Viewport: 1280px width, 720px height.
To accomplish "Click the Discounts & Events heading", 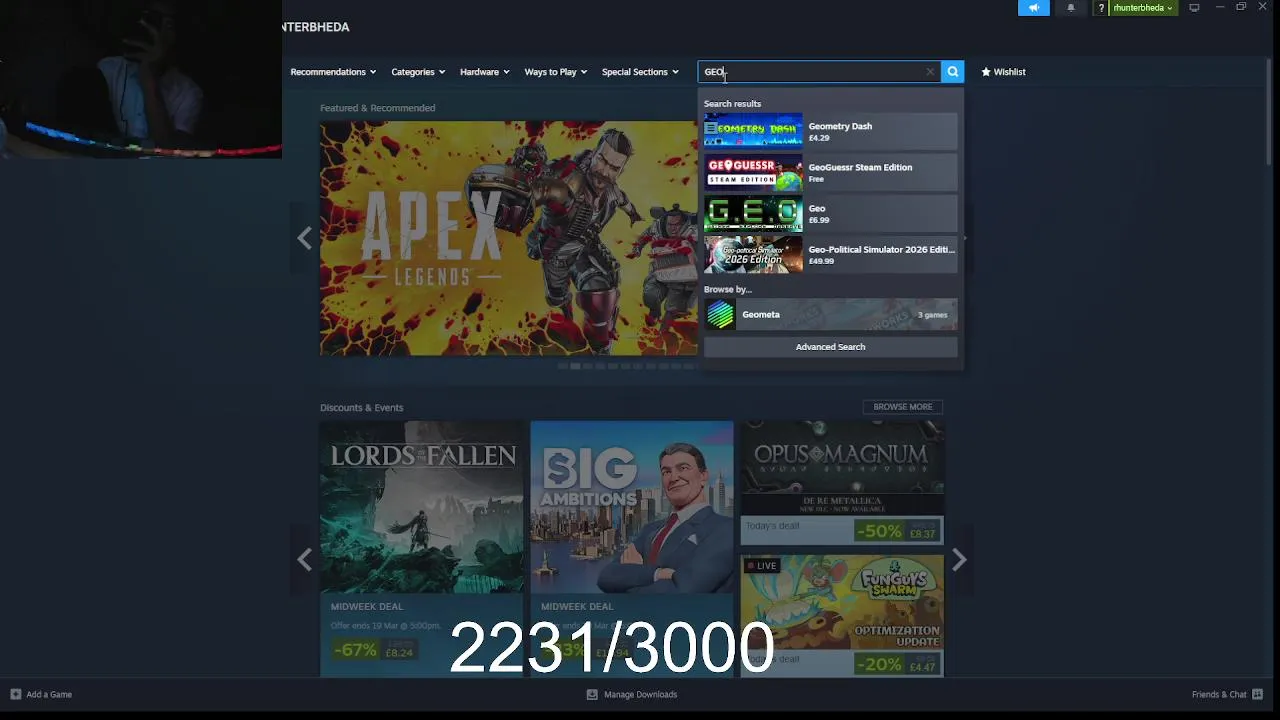I will pyautogui.click(x=361, y=408).
